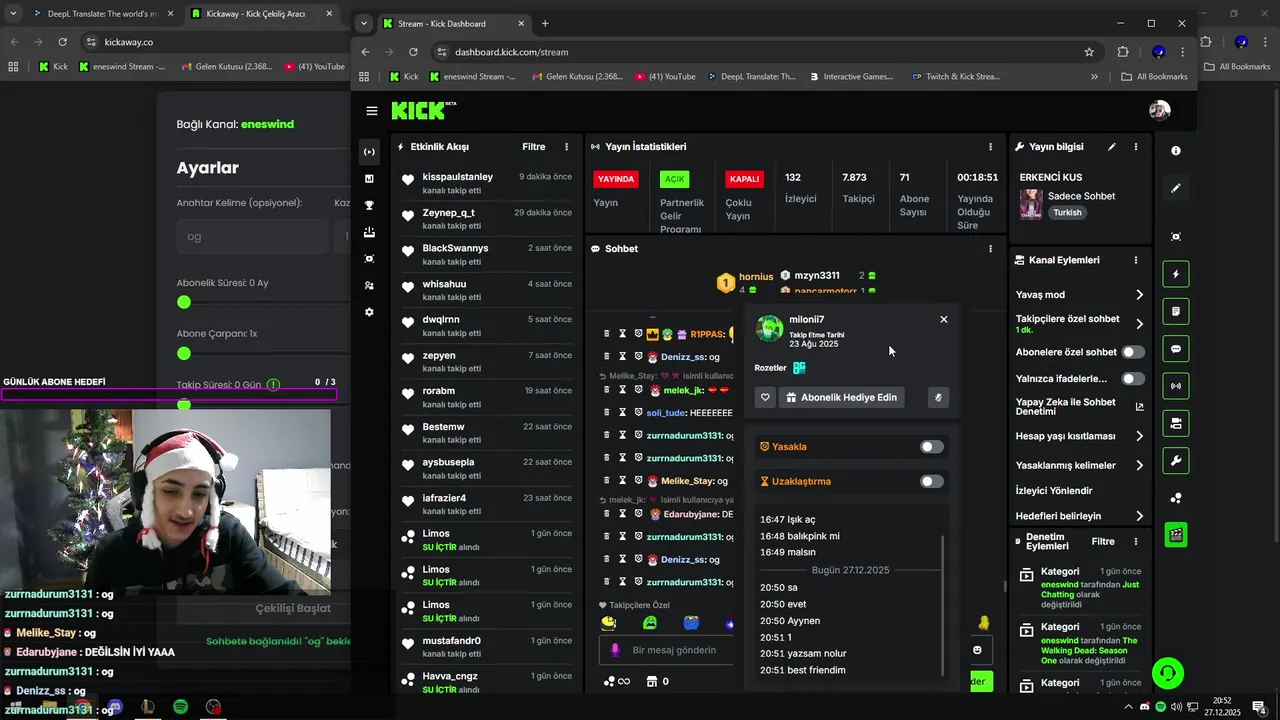Show more bookmarks with the chevron
The width and height of the screenshot is (1280, 720).
point(1094,77)
